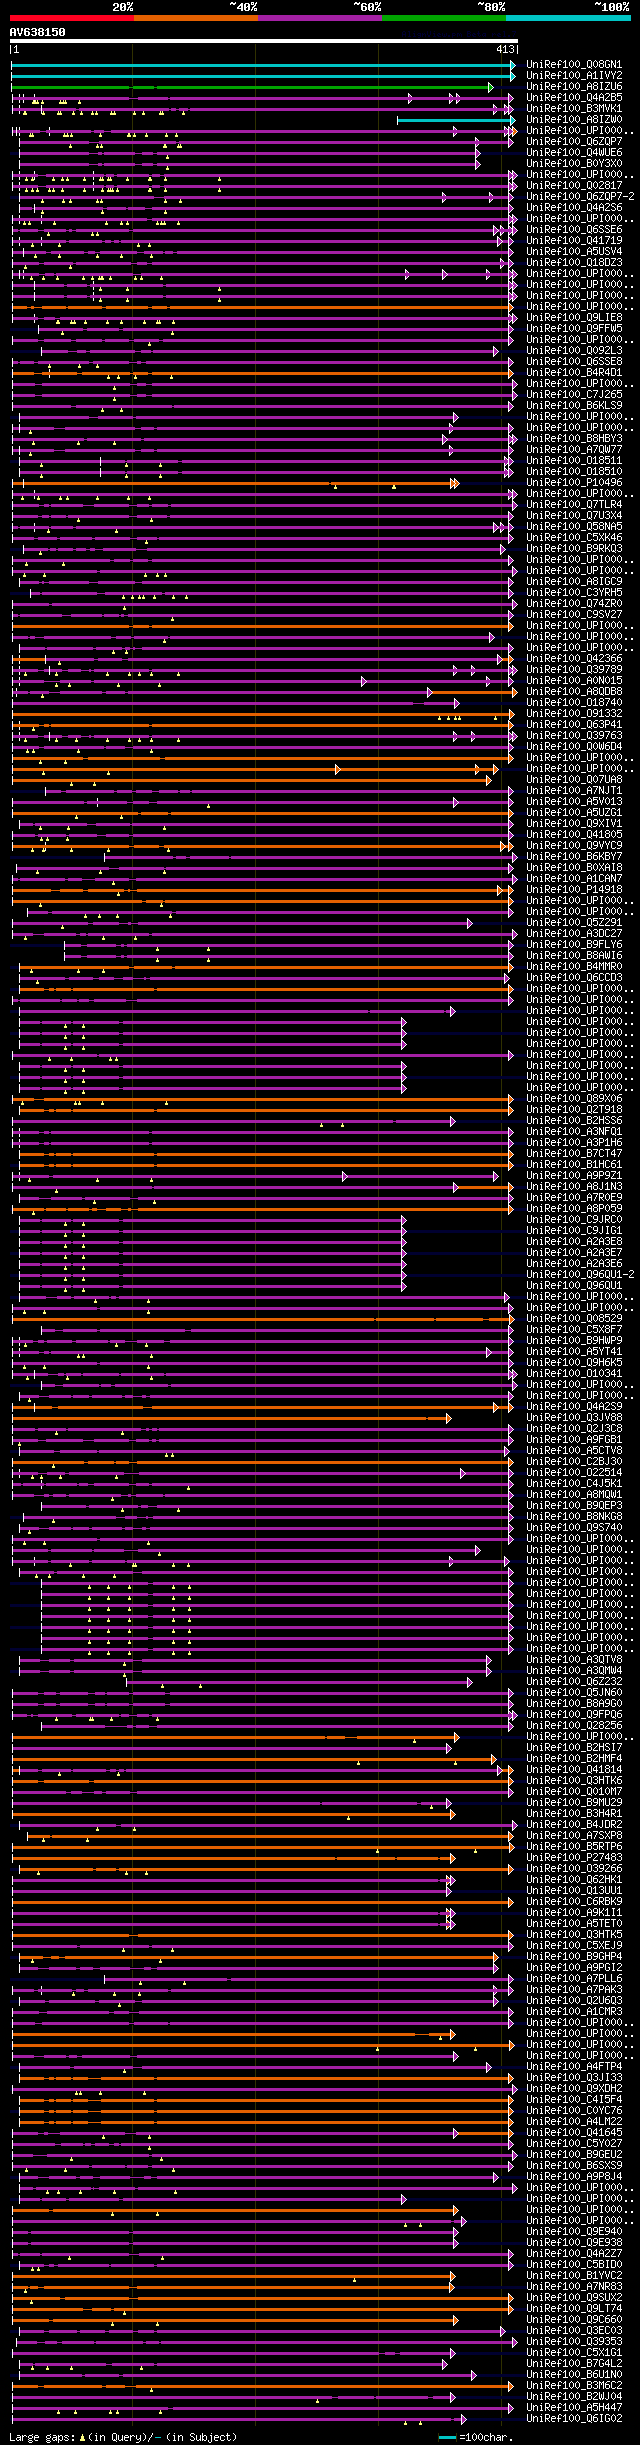Select the UniRef100_B4R4D1 label

pyautogui.click(x=574, y=373)
